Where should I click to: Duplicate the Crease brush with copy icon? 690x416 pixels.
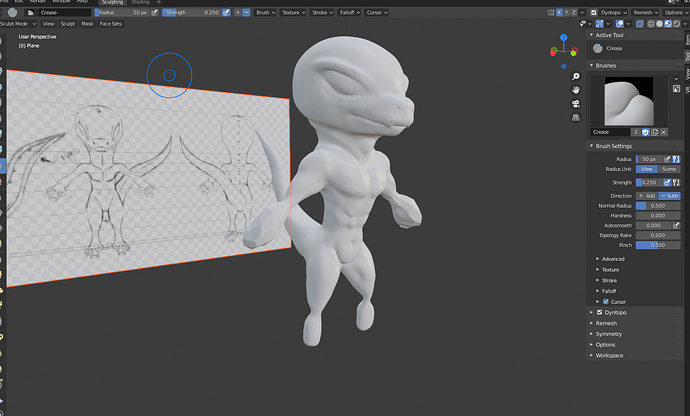click(x=655, y=132)
